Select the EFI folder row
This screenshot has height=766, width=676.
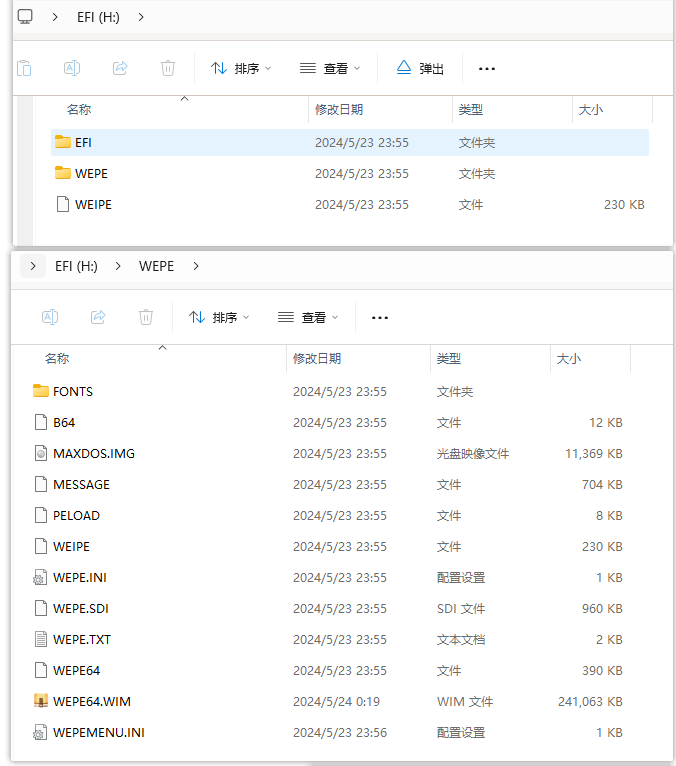[x=83, y=142]
